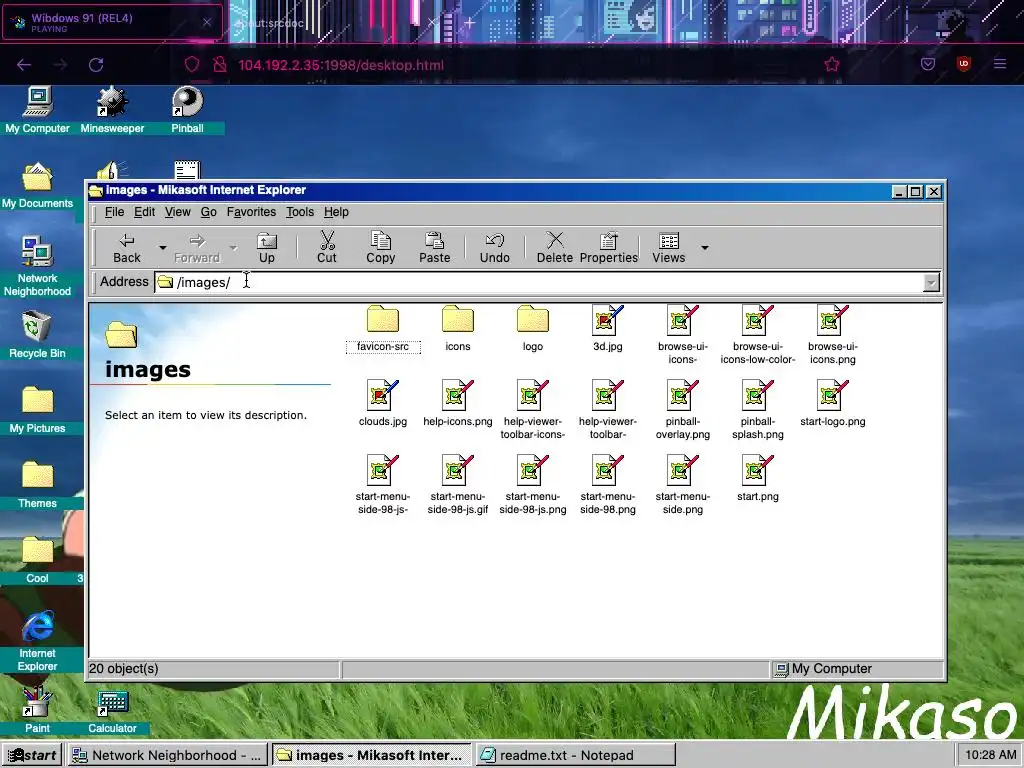
Task: Select the browse-ui-icons-low-color file
Action: click(x=758, y=334)
